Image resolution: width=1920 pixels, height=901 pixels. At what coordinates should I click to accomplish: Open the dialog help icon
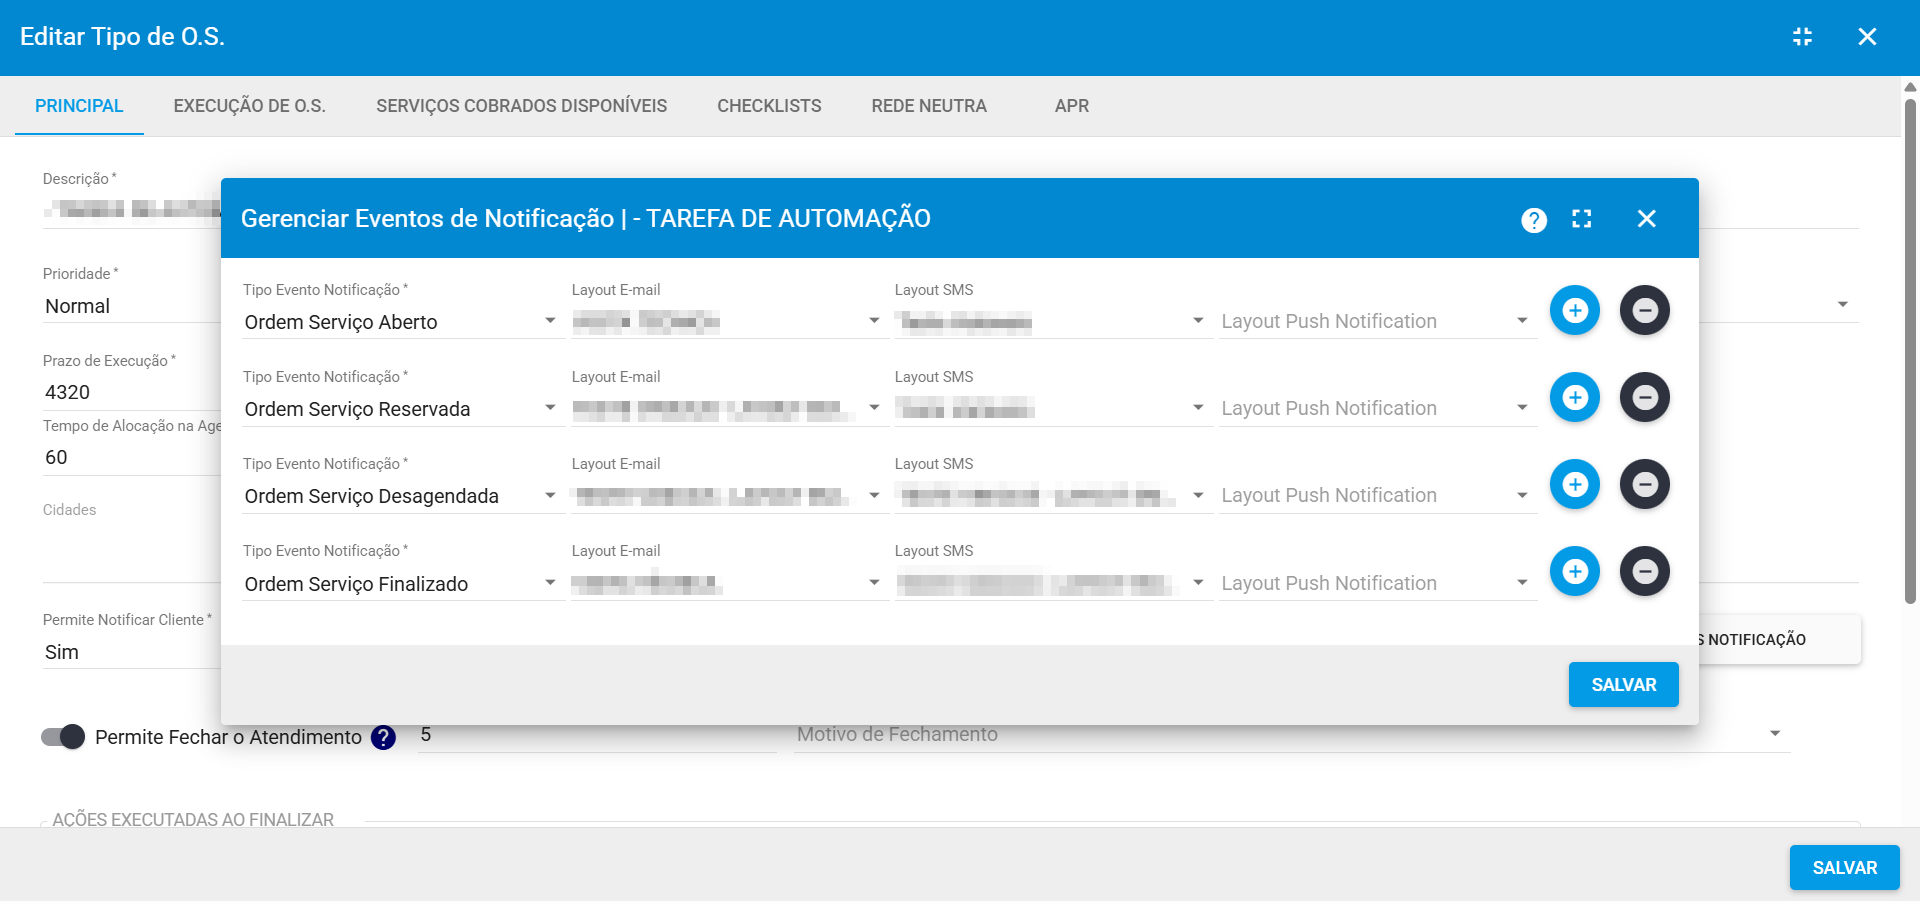[1534, 218]
